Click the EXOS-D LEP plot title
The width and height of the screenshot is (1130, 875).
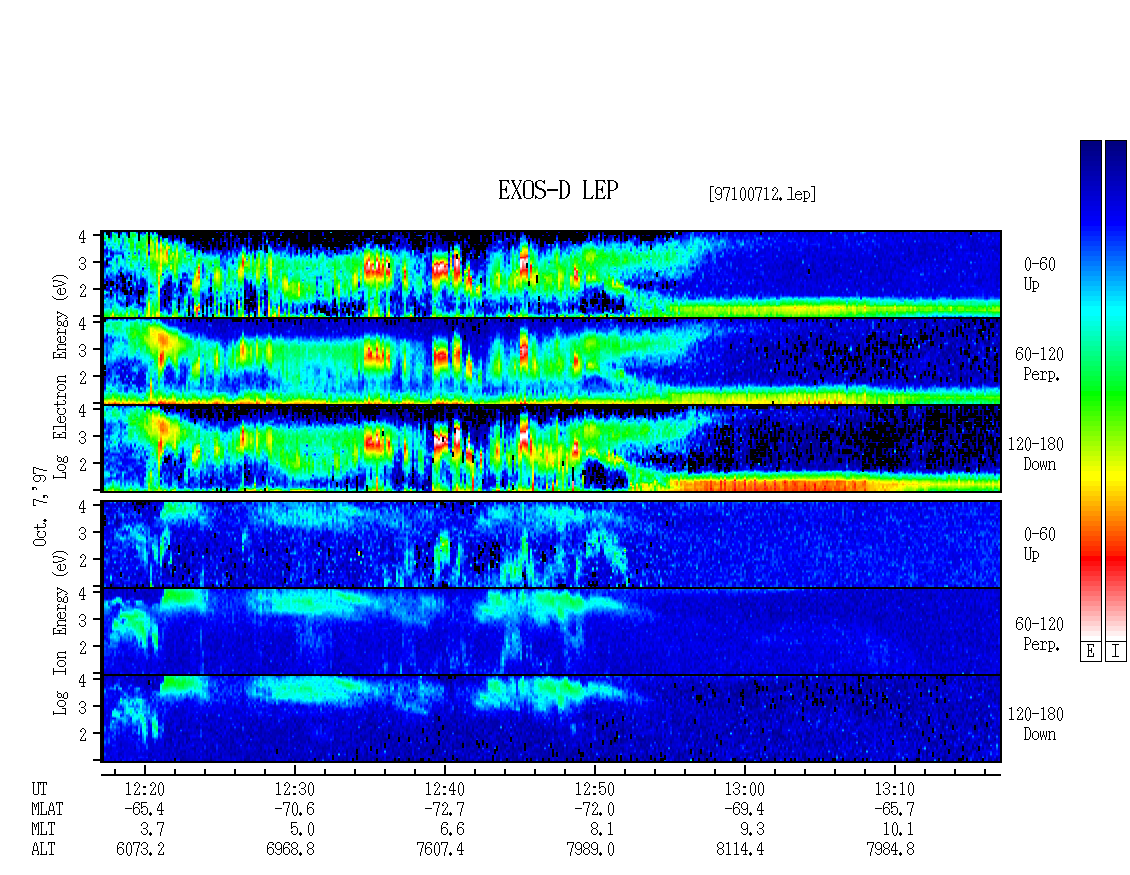(558, 191)
